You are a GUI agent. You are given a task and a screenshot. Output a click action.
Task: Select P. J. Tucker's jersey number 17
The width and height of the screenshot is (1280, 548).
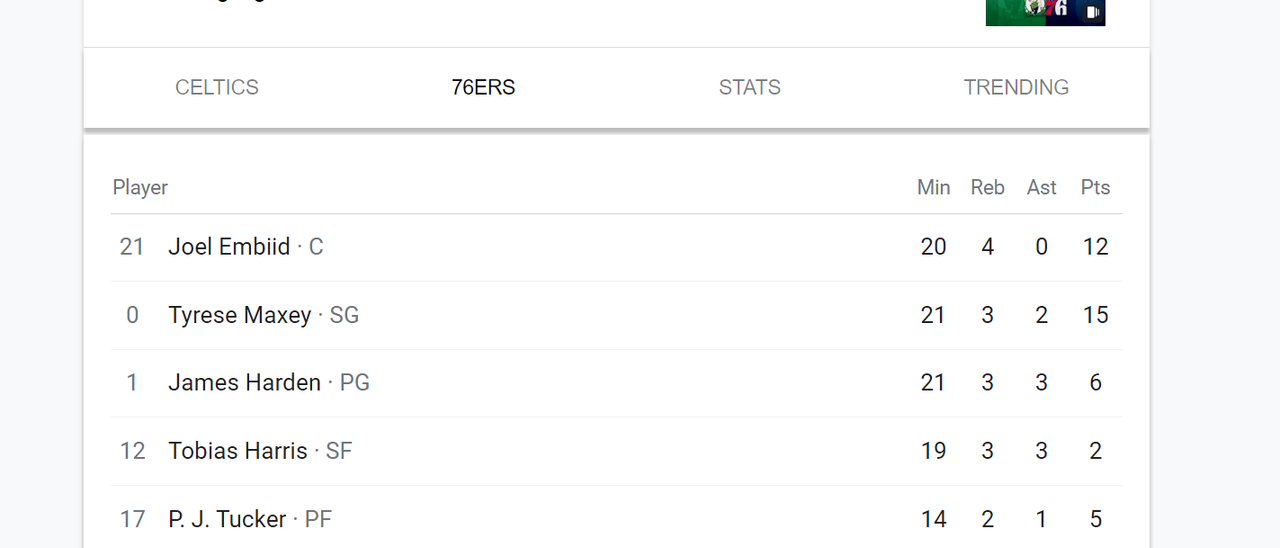point(132,519)
